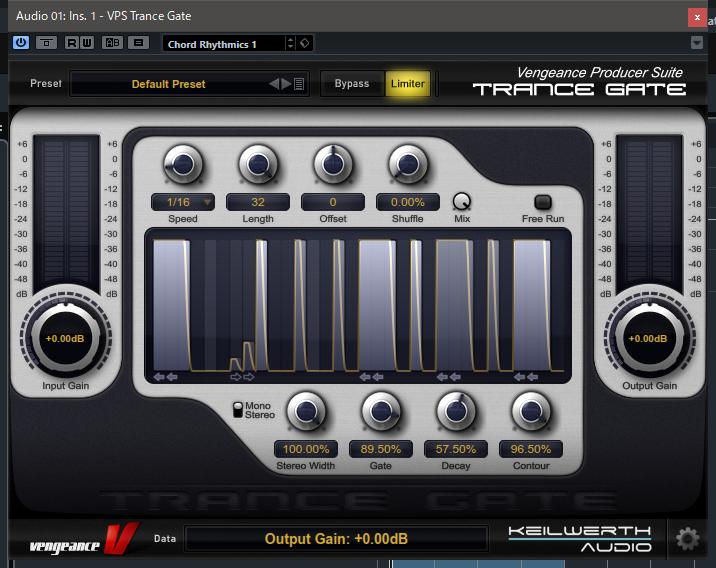Toggle the plugin power/activate button
The height and width of the screenshot is (568, 716).
click(x=21, y=43)
